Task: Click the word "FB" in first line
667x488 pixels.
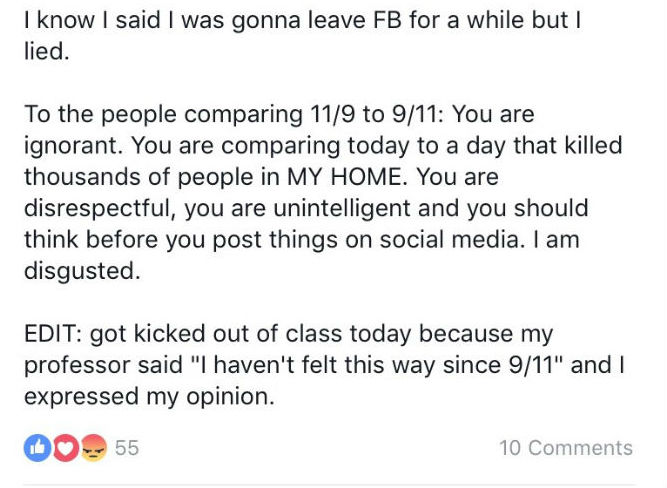Action: click(387, 20)
